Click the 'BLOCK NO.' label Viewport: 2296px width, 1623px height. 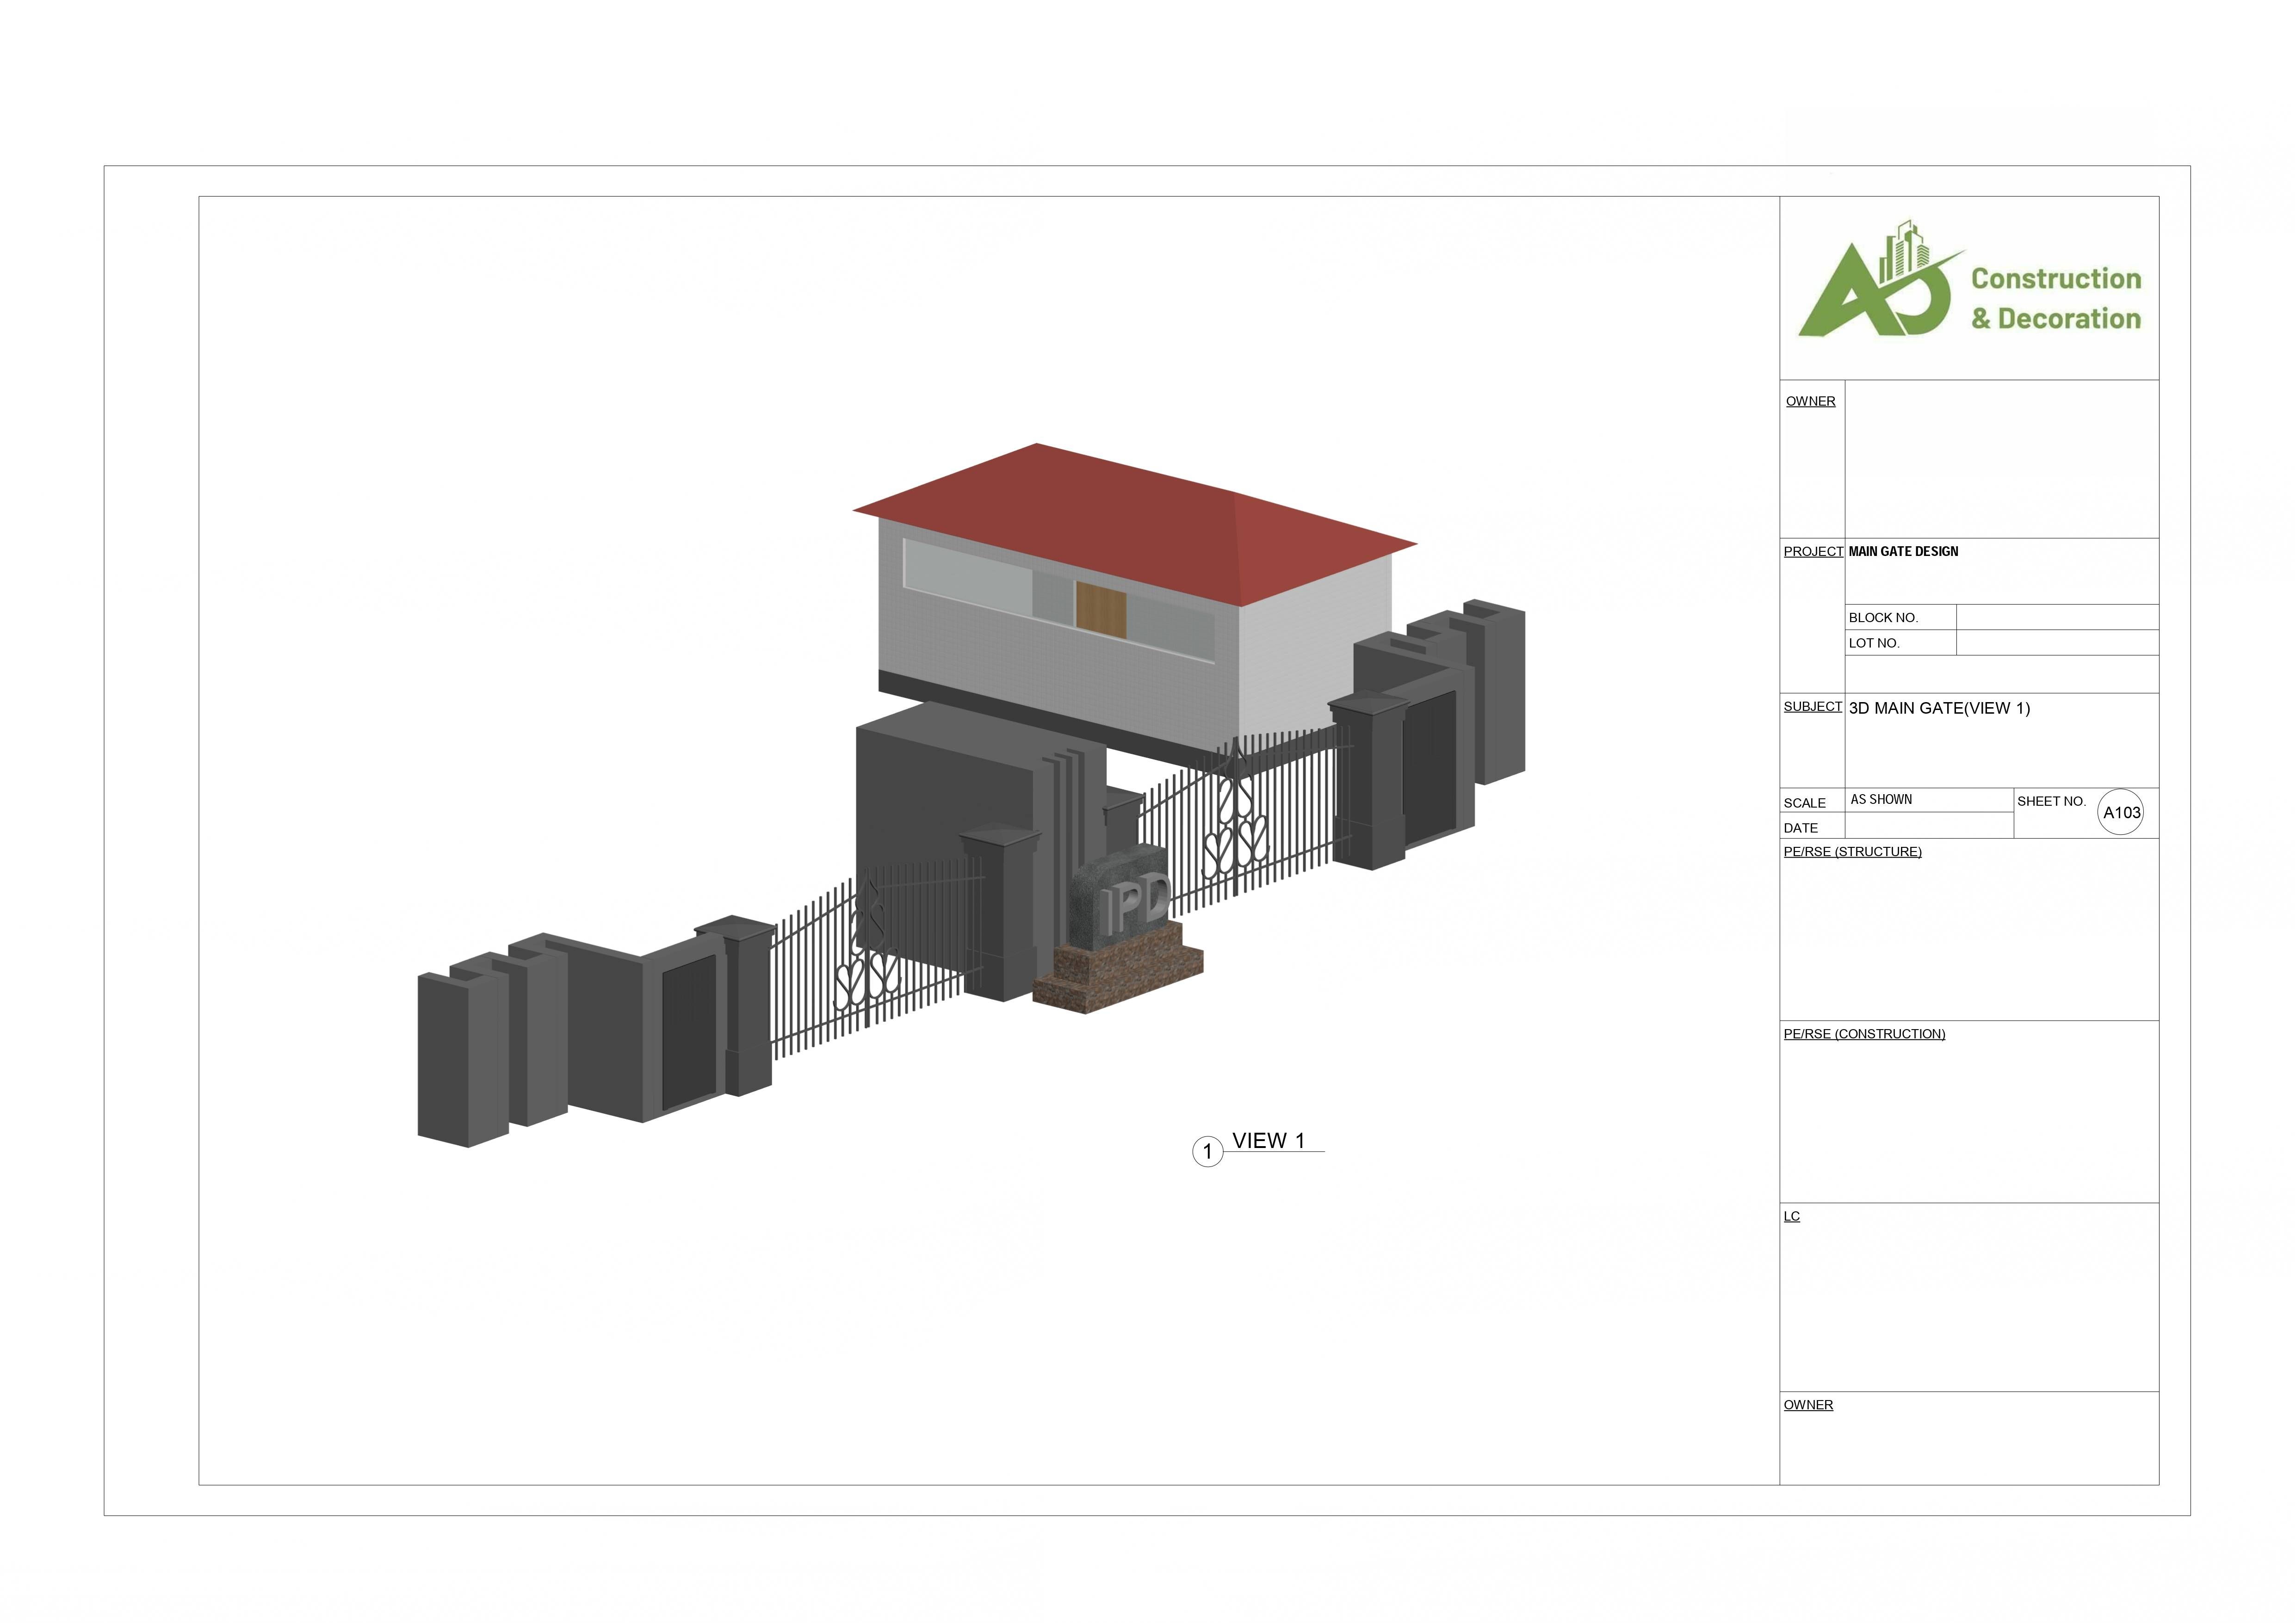click(1883, 618)
